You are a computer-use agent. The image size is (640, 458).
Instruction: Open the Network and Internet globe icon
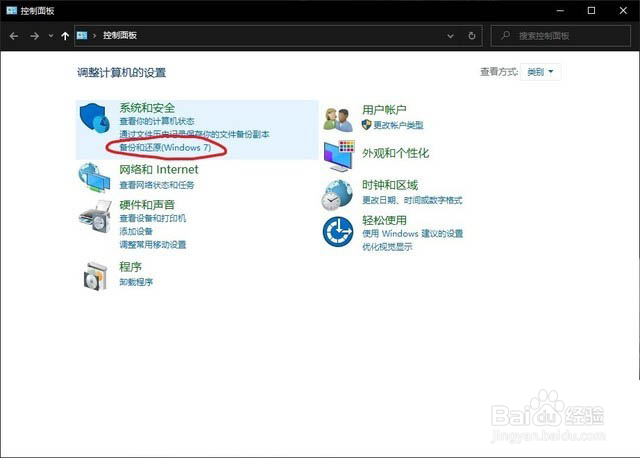(95, 178)
